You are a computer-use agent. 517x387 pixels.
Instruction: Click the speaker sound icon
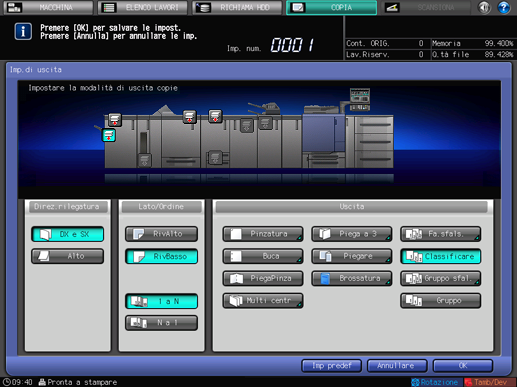pos(484,7)
